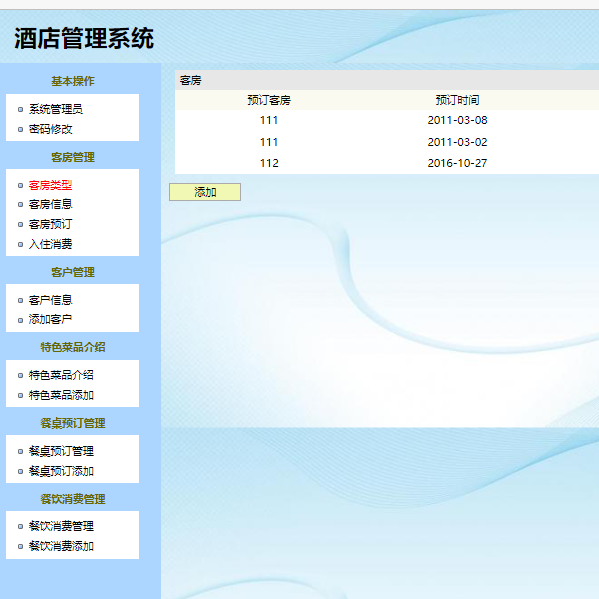Click the 客房 table title bar
The image size is (599, 599).
(387, 80)
